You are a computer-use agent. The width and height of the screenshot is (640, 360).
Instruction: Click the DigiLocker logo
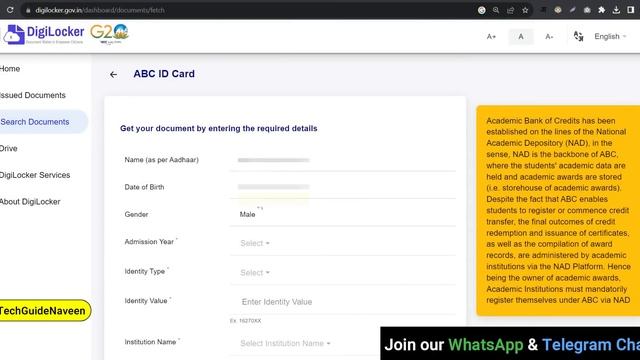(44, 34)
